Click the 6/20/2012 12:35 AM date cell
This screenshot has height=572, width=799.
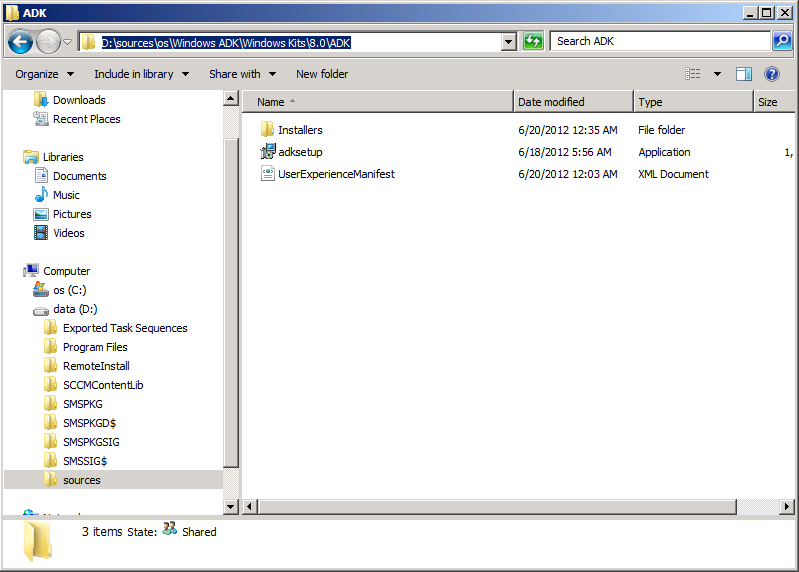tap(568, 130)
